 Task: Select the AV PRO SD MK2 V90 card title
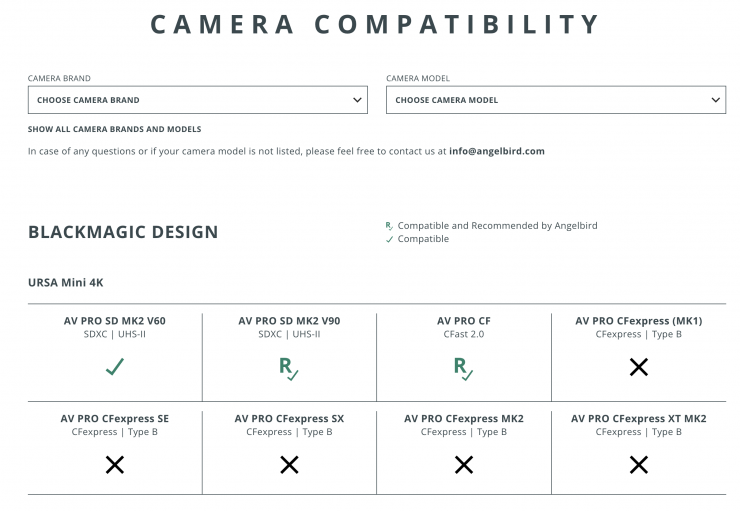point(289,321)
